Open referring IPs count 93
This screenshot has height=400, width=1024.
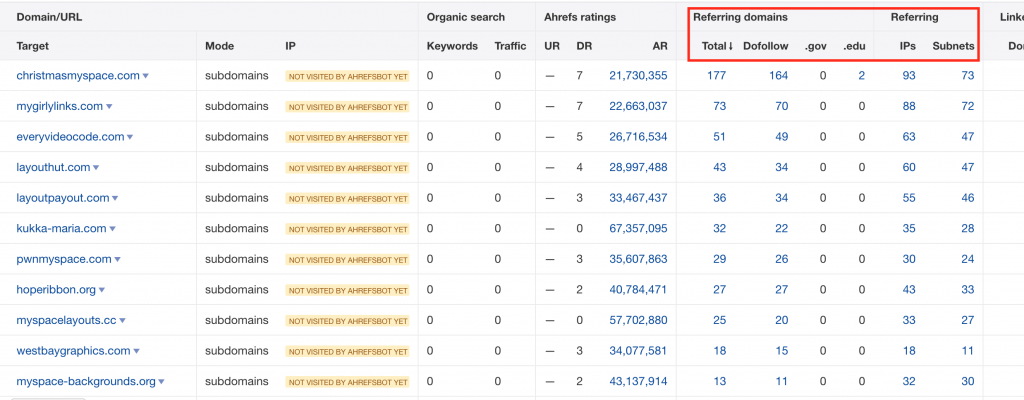click(x=909, y=75)
